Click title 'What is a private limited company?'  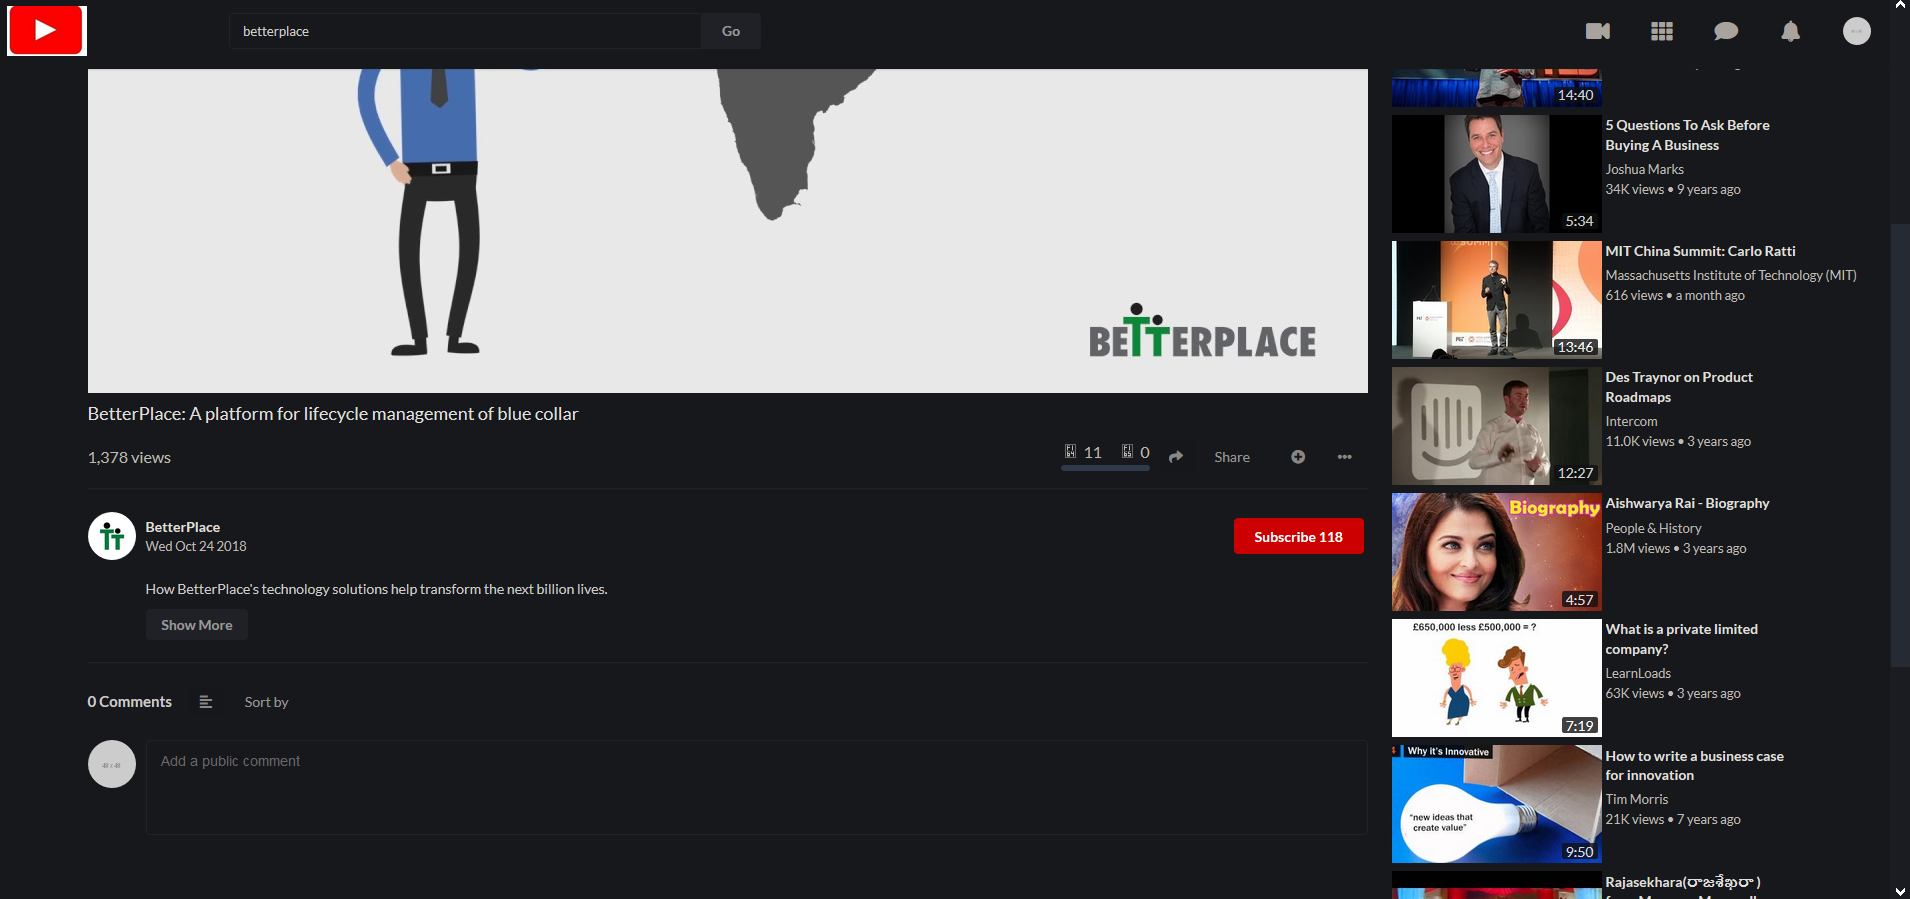pyautogui.click(x=1682, y=639)
